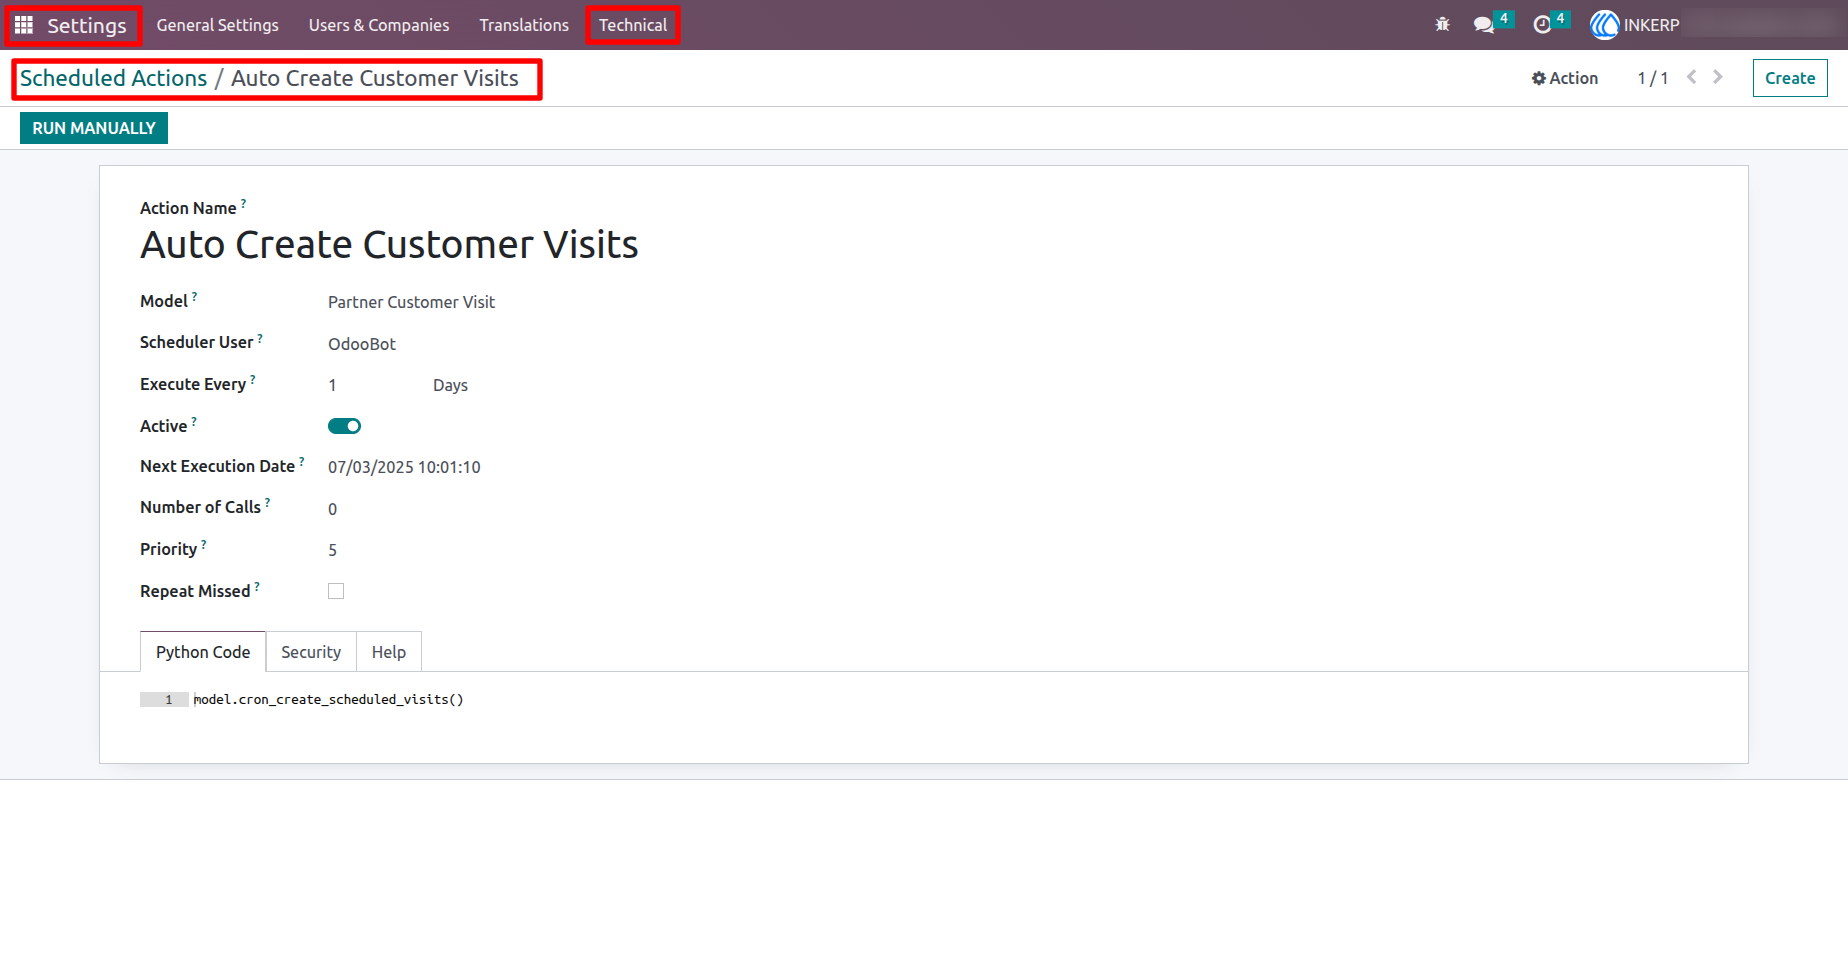
Task: Click the Settings app title
Action: pos(87,25)
